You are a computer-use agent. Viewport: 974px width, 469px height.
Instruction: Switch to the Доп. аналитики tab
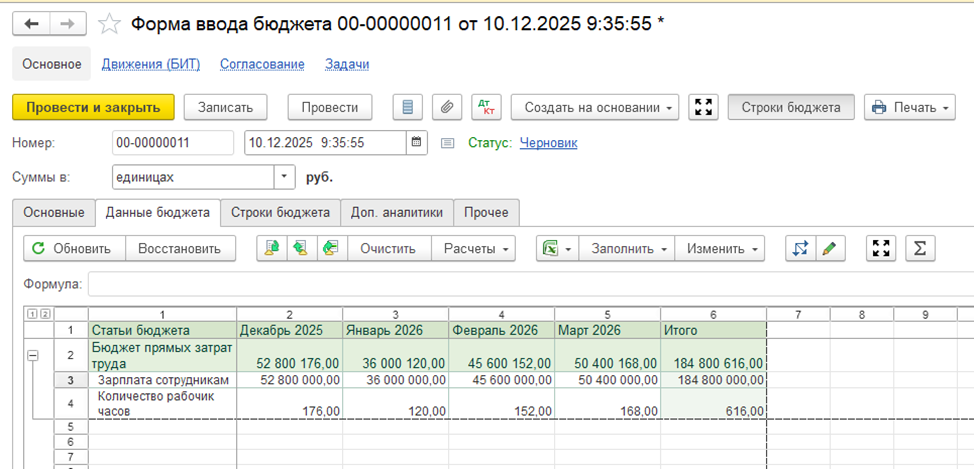(x=397, y=212)
